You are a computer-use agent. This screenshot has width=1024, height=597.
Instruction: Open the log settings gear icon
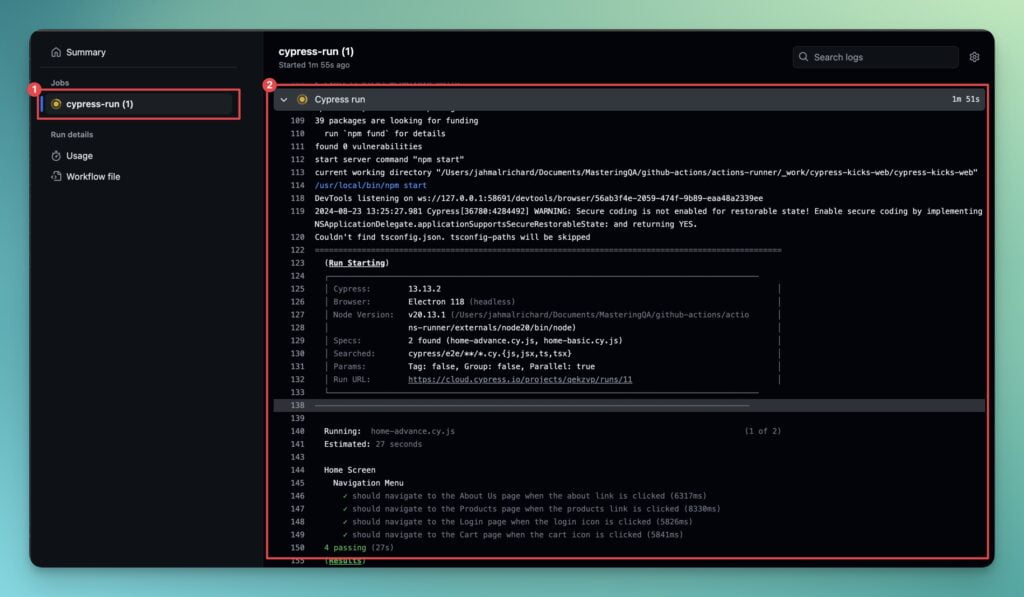coord(974,57)
